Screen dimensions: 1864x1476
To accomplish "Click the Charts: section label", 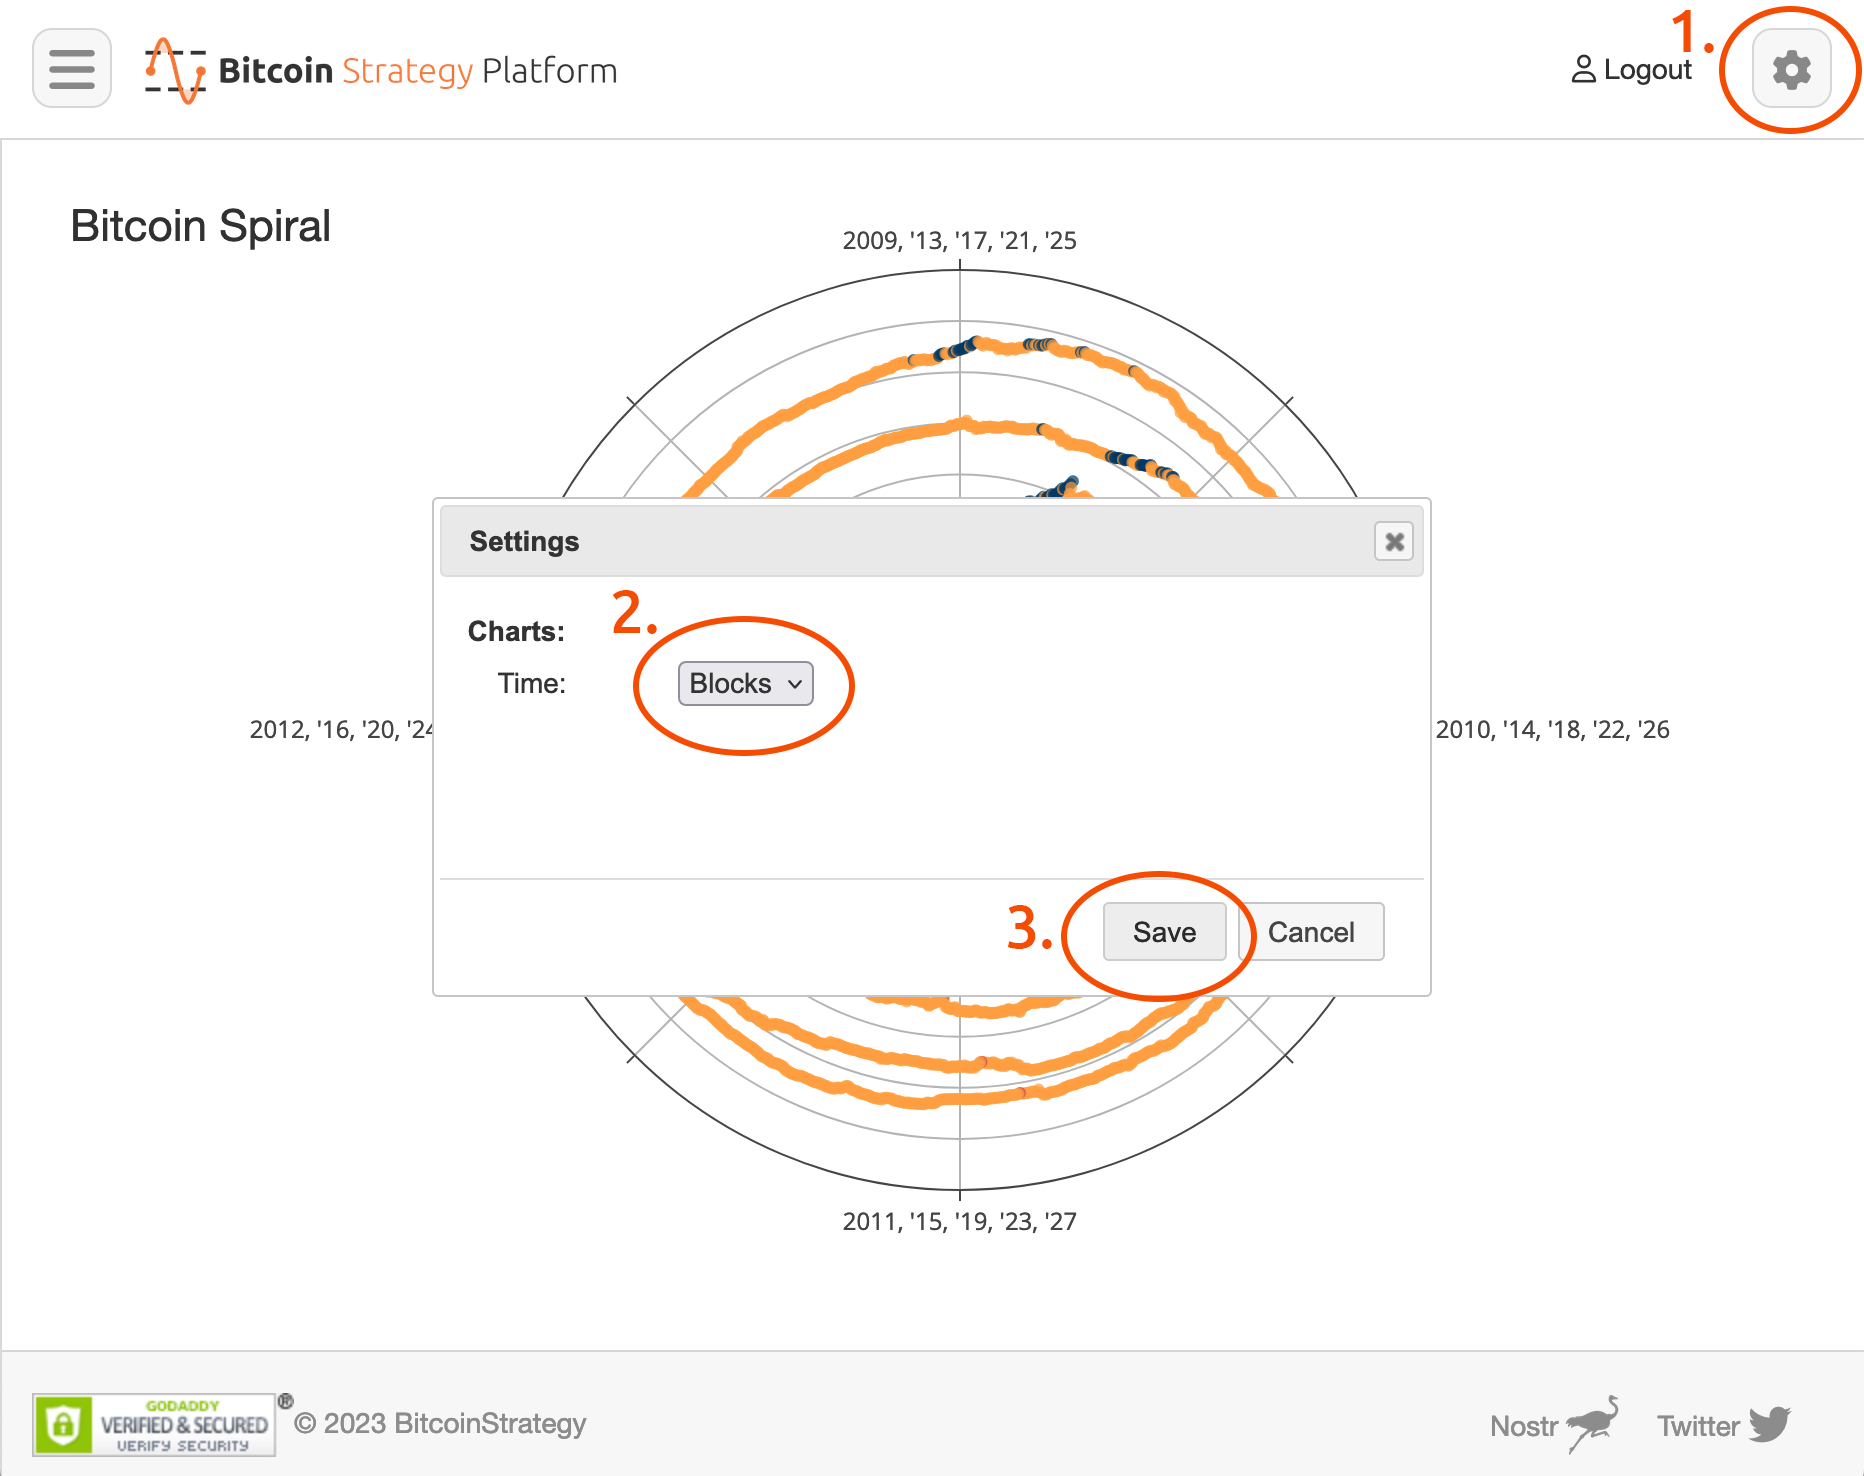I will [x=516, y=632].
